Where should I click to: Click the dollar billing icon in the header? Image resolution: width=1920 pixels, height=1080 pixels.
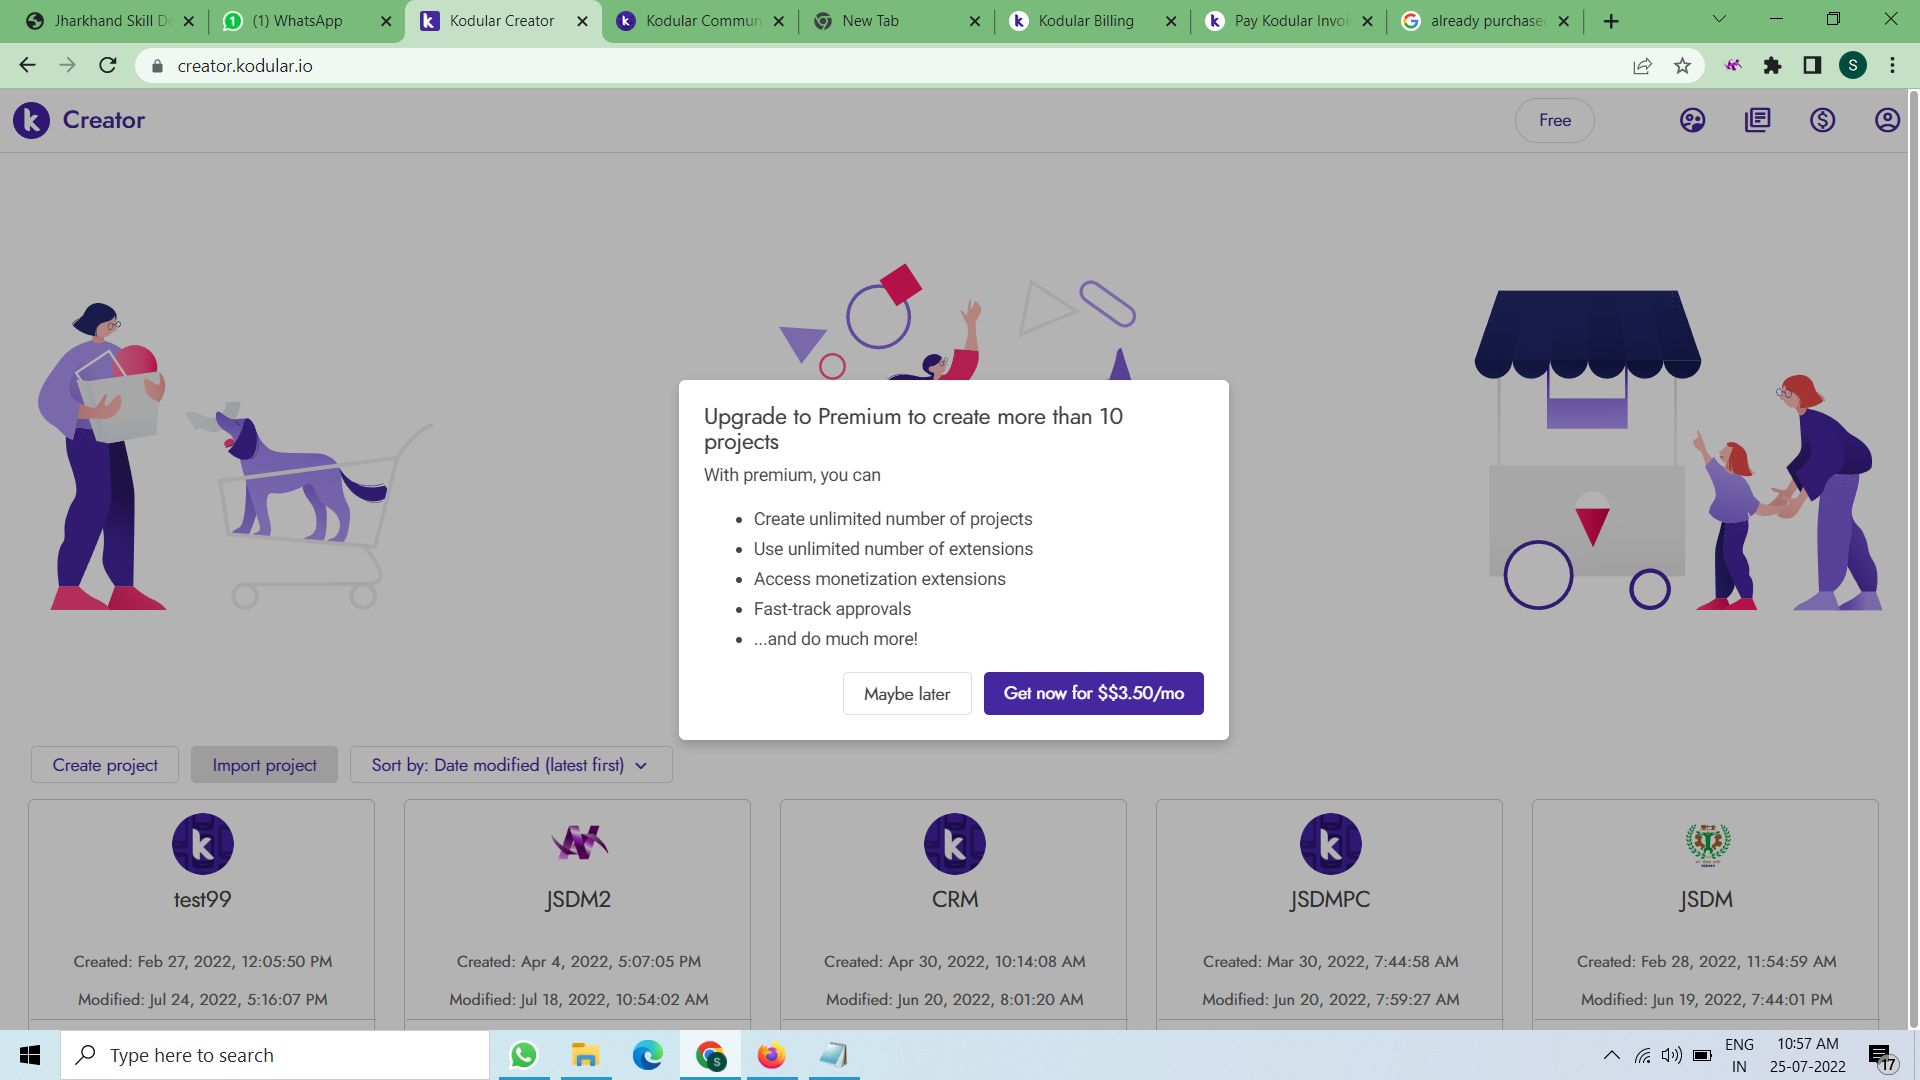point(1822,120)
